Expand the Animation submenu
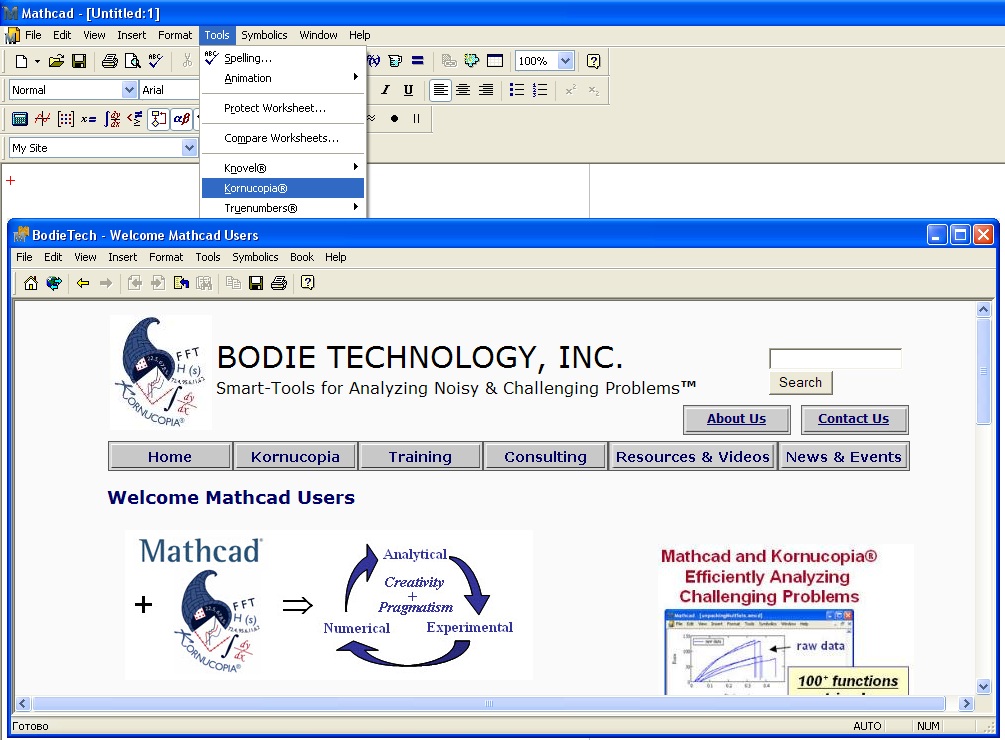This screenshot has width=1005, height=740. click(x=282, y=78)
